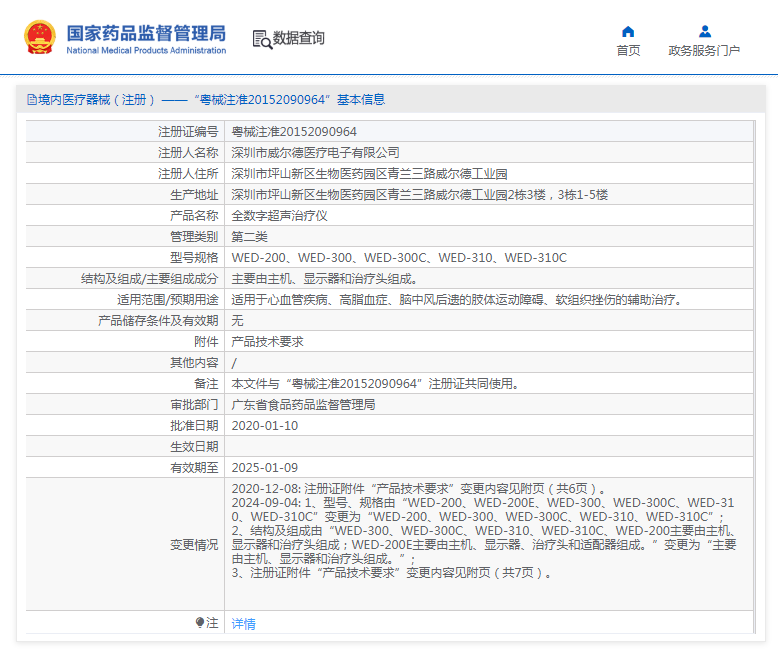Click the 变更情况 label

194,545
